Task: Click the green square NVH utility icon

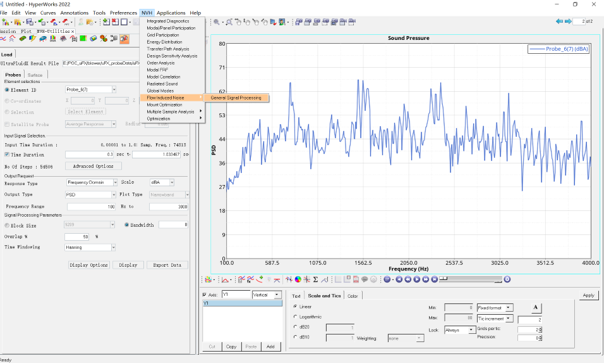Action: point(83,39)
